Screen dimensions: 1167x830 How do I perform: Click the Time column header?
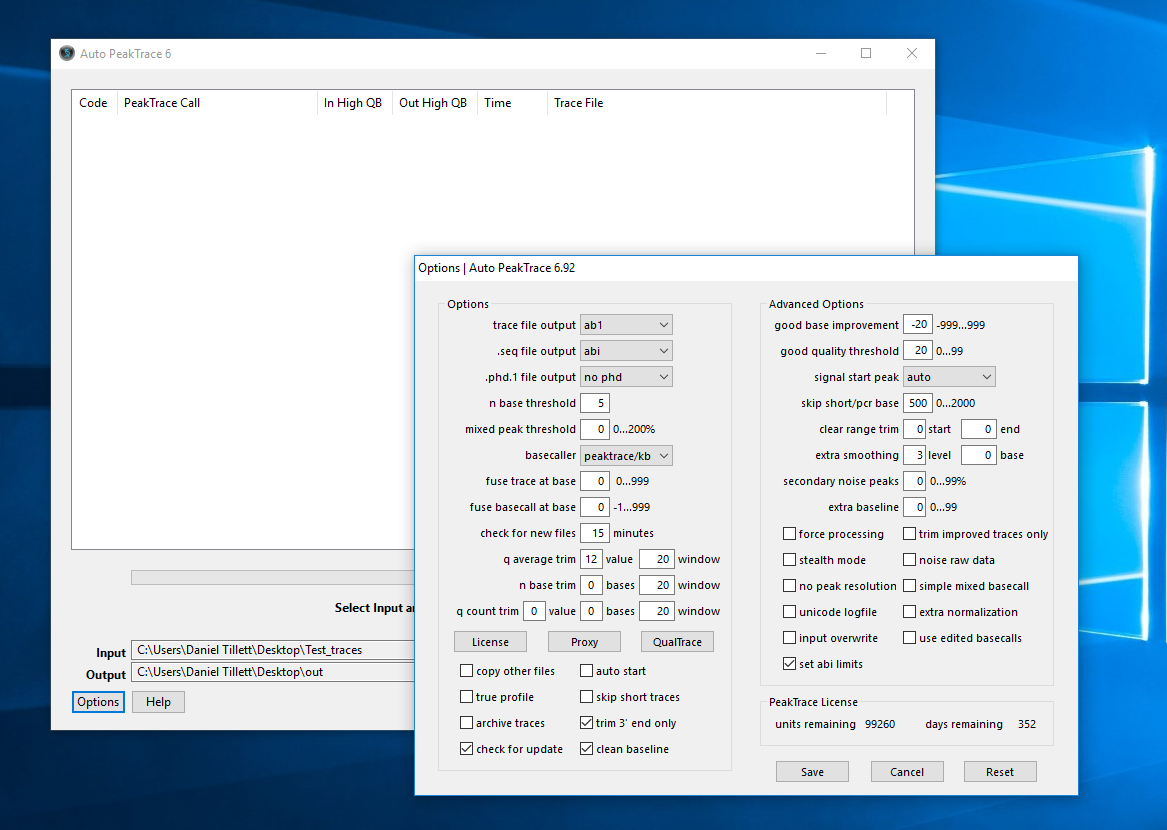coord(511,103)
